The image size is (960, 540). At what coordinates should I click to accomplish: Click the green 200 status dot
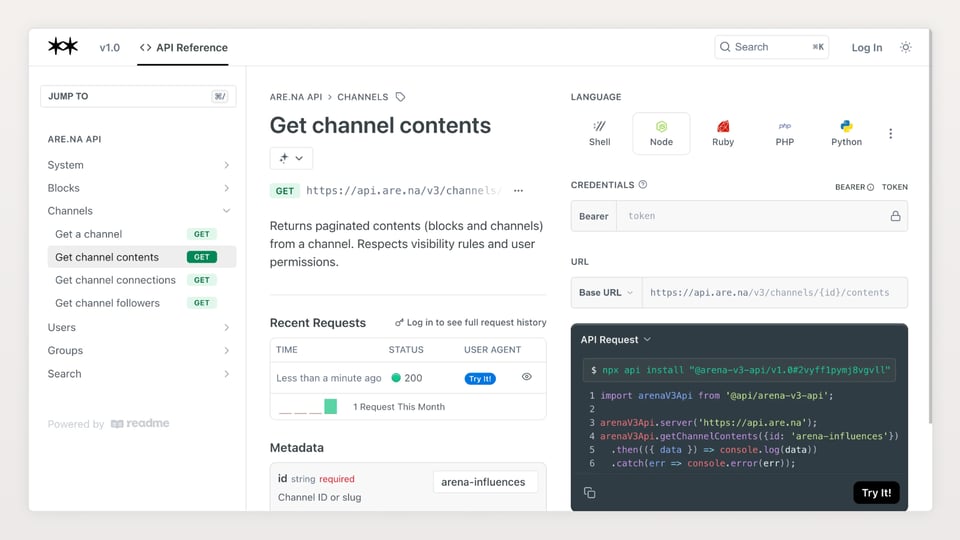point(396,378)
